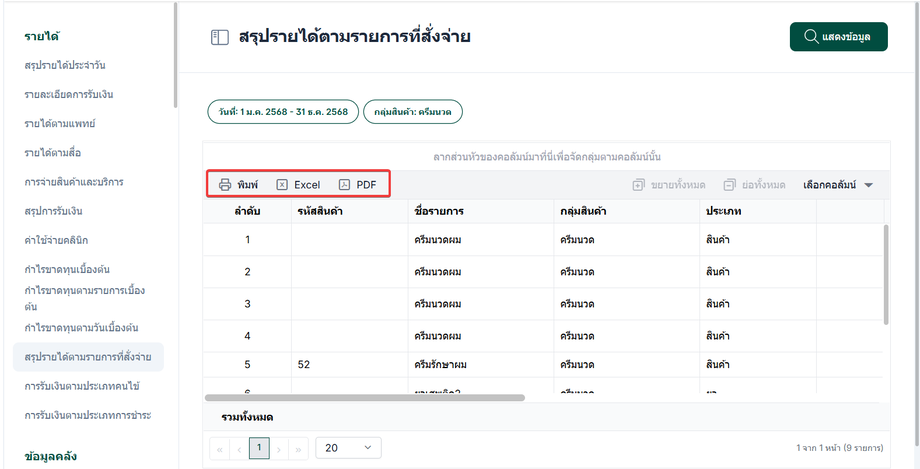The width and height of the screenshot is (920, 469).
Task: Click the รวมทั้งหมด total row label
Action: (x=247, y=418)
